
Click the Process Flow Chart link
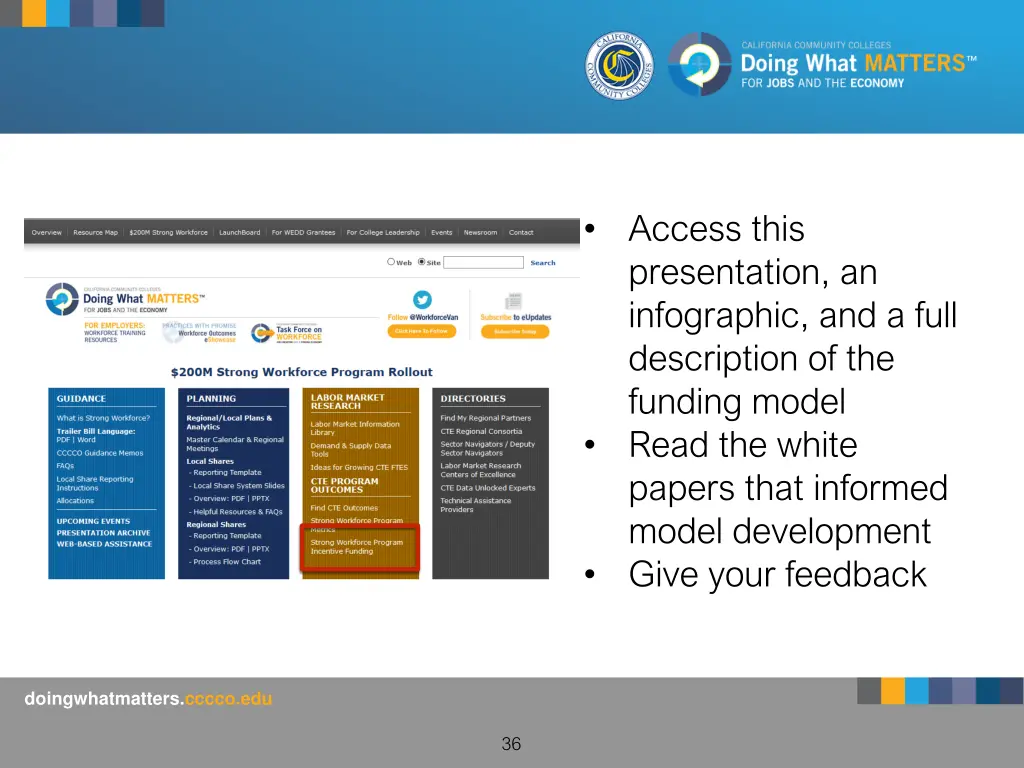point(227,562)
